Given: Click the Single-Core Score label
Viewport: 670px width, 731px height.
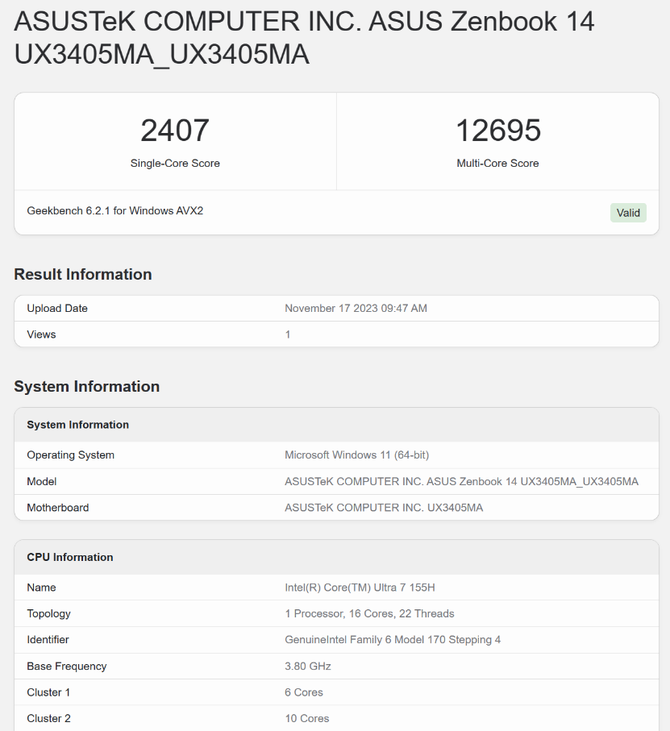Looking at the screenshot, I should 175,163.
